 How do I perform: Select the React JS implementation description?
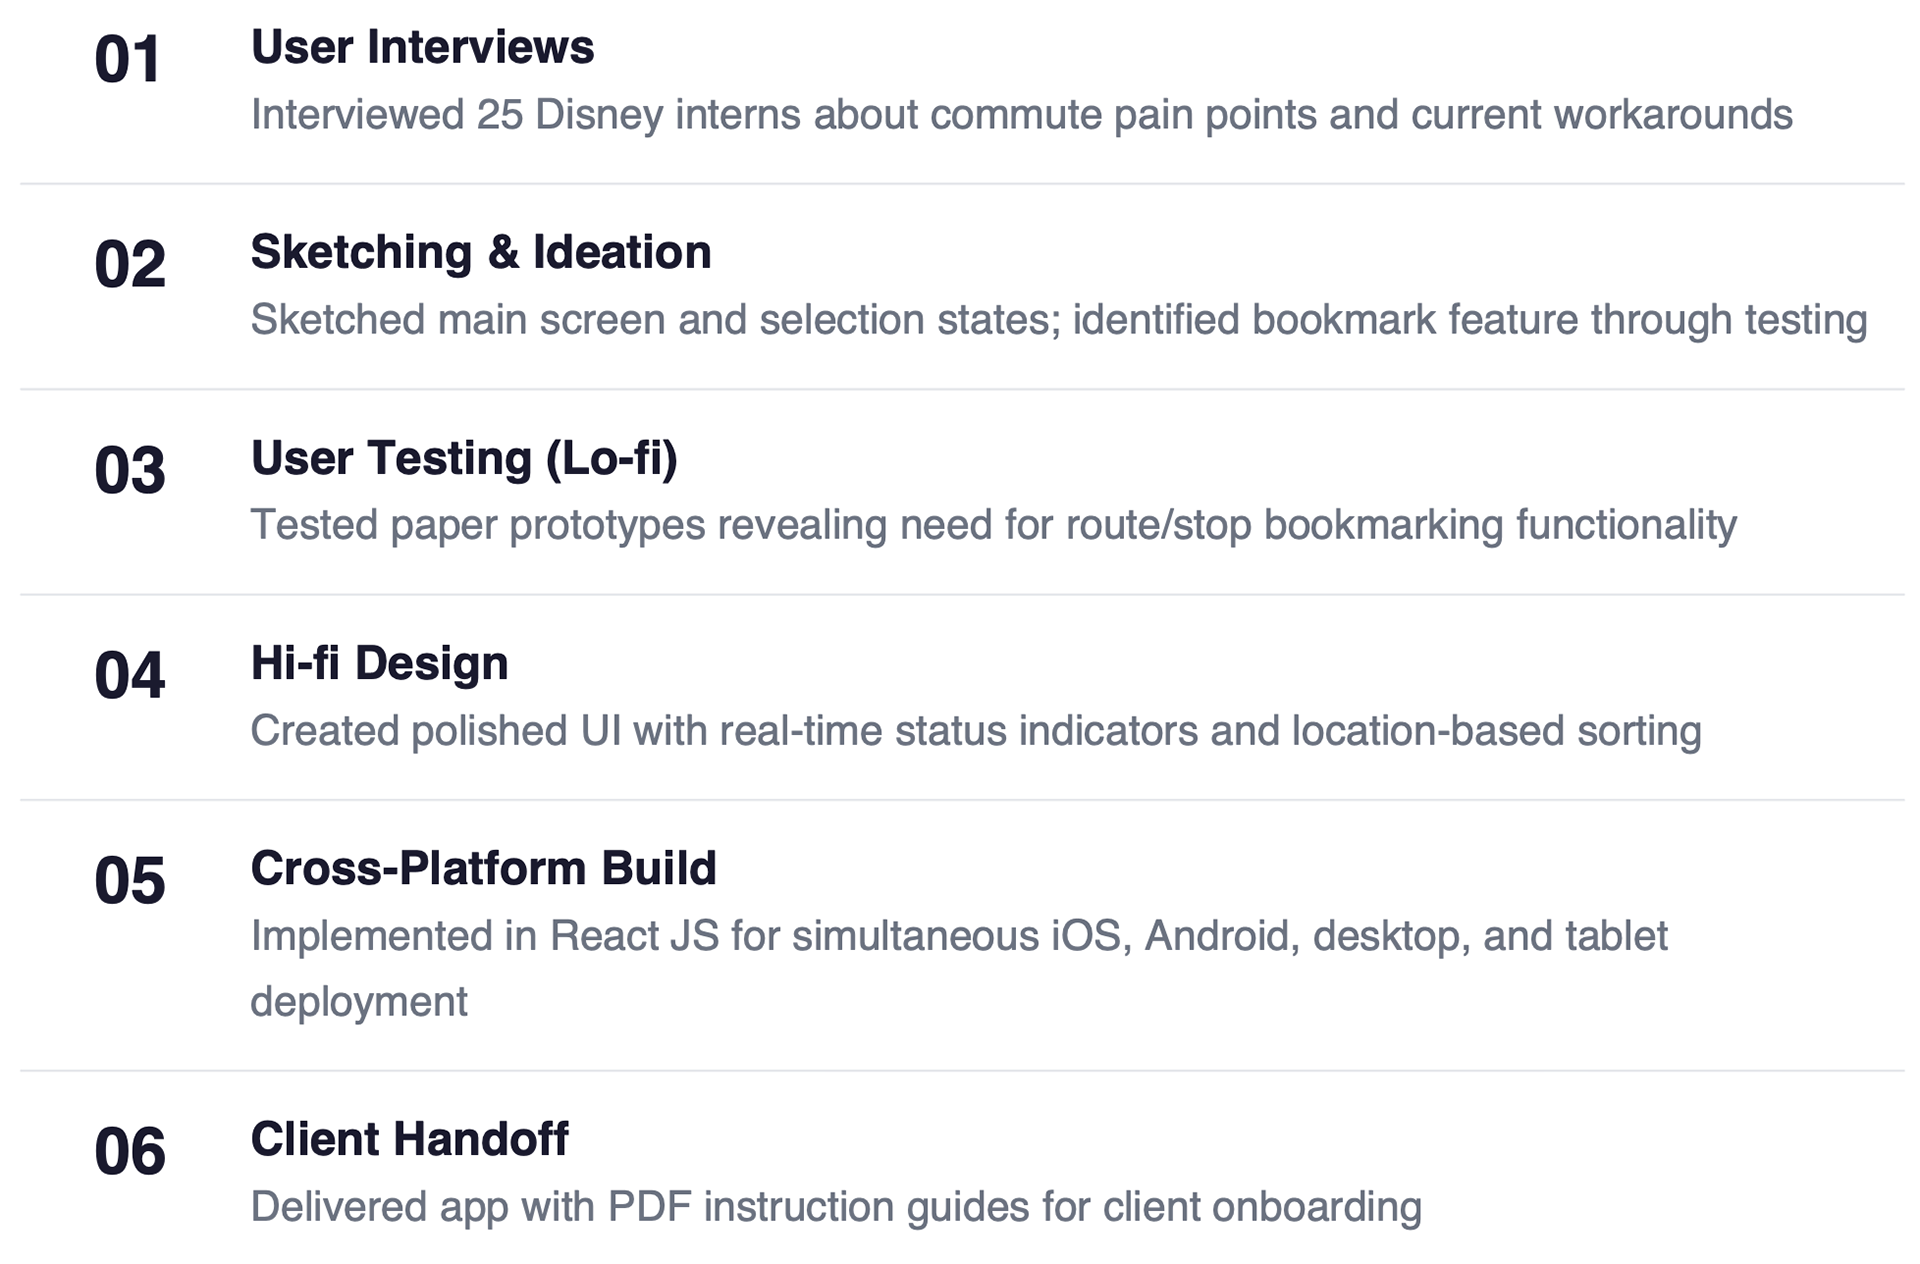[x=958, y=937]
